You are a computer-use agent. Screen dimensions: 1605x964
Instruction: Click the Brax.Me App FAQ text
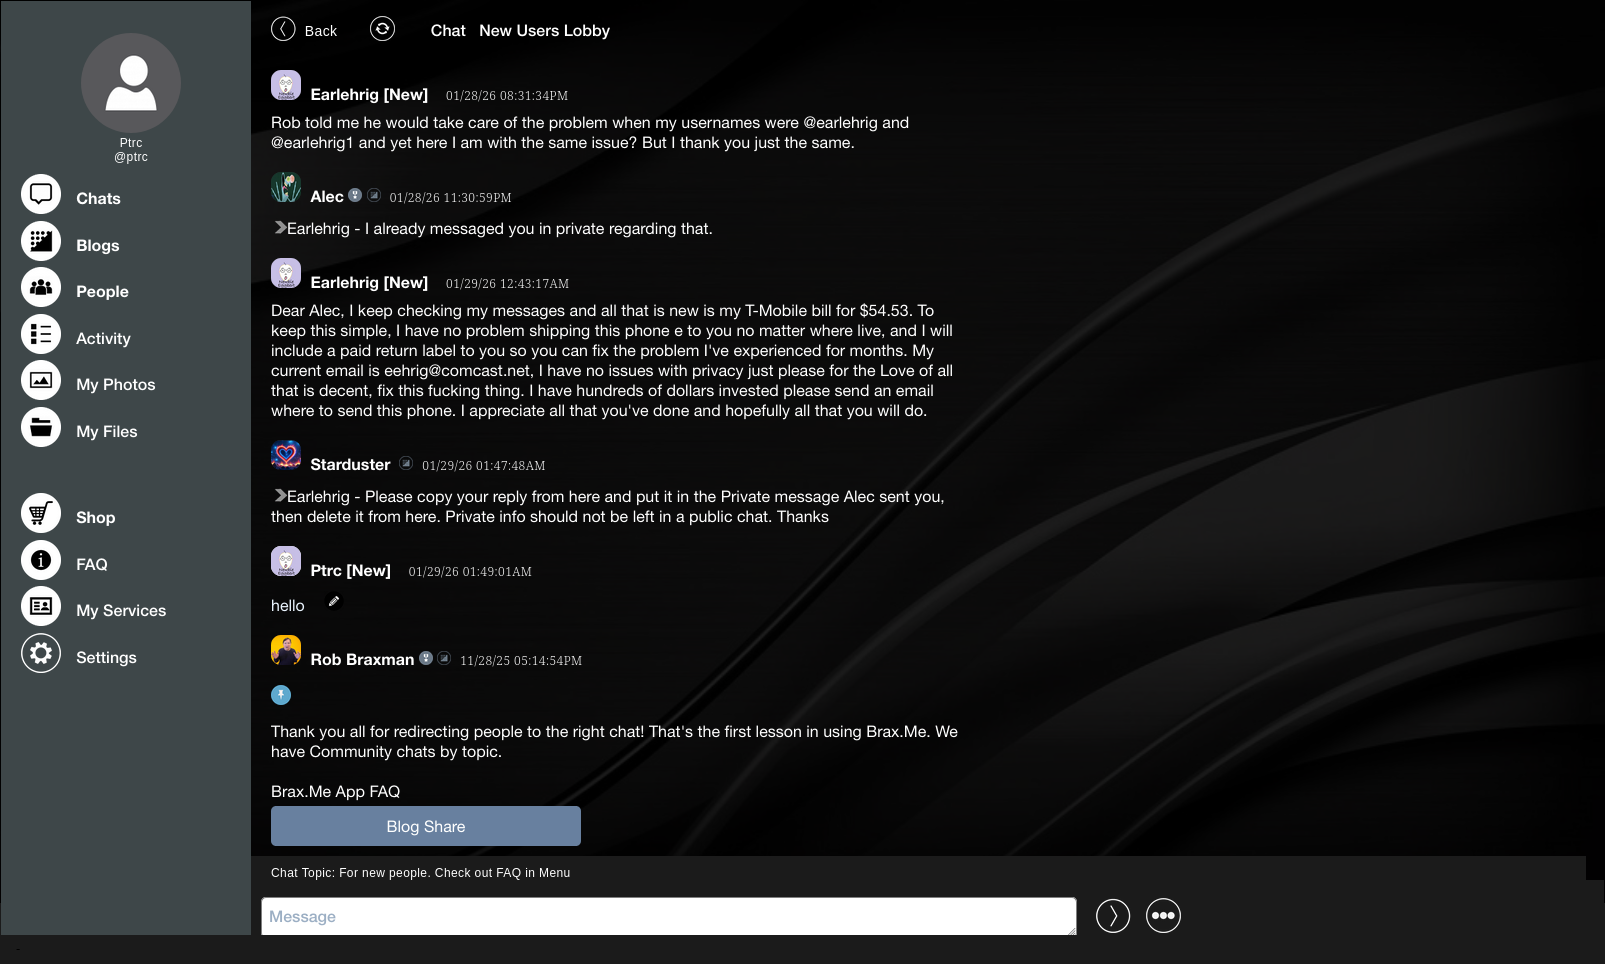pyautogui.click(x=335, y=791)
